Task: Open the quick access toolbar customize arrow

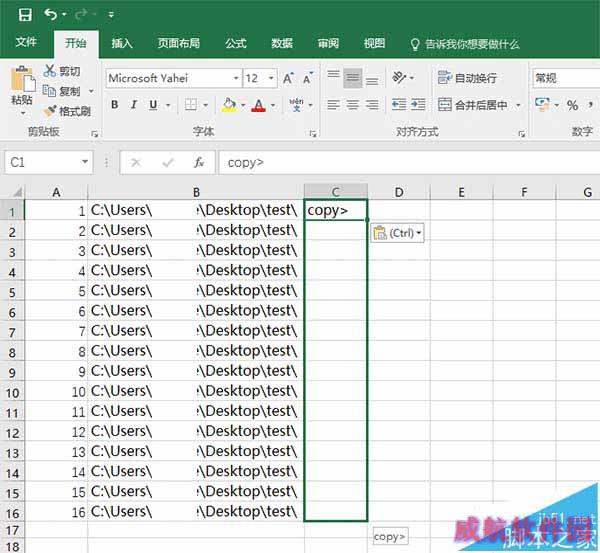Action: click(111, 15)
